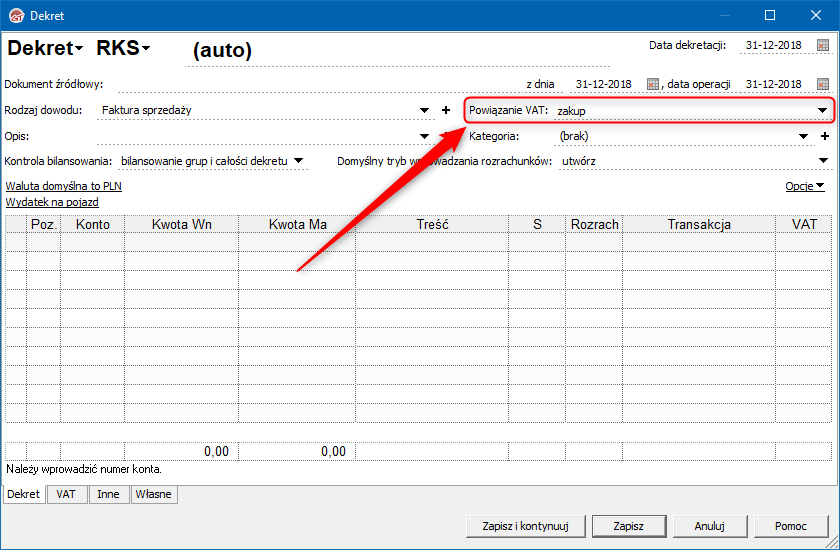Open Powiązanie VAT dropdown arrow
The width and height of the screenshot is (840, 550).
pos(822,110)
